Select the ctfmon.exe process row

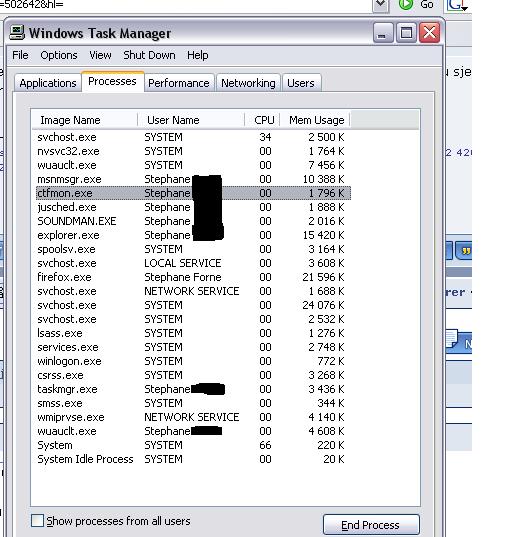pyautogui.click(x=193, y=193)
